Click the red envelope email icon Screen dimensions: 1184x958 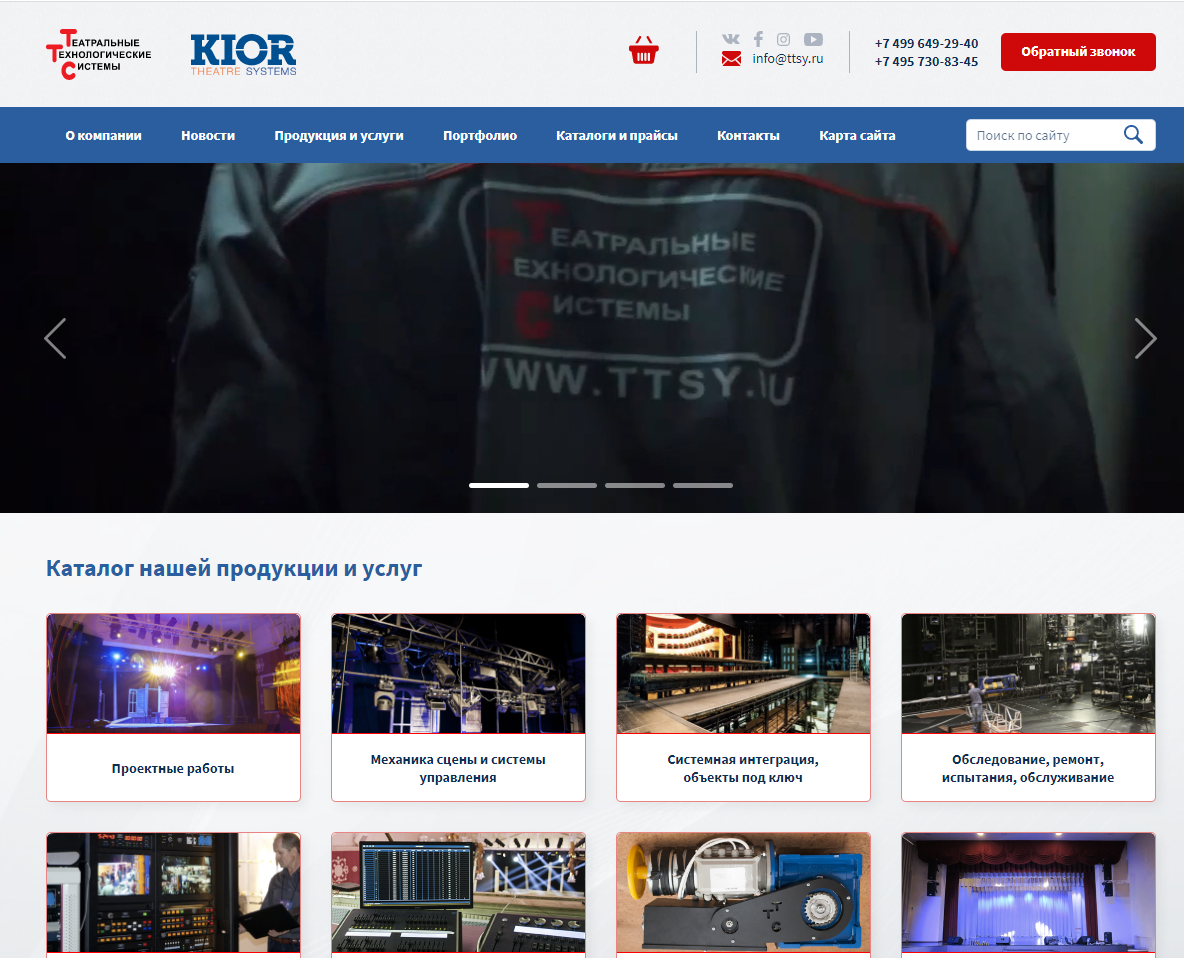pyautogui.click(x=731, y=59)
